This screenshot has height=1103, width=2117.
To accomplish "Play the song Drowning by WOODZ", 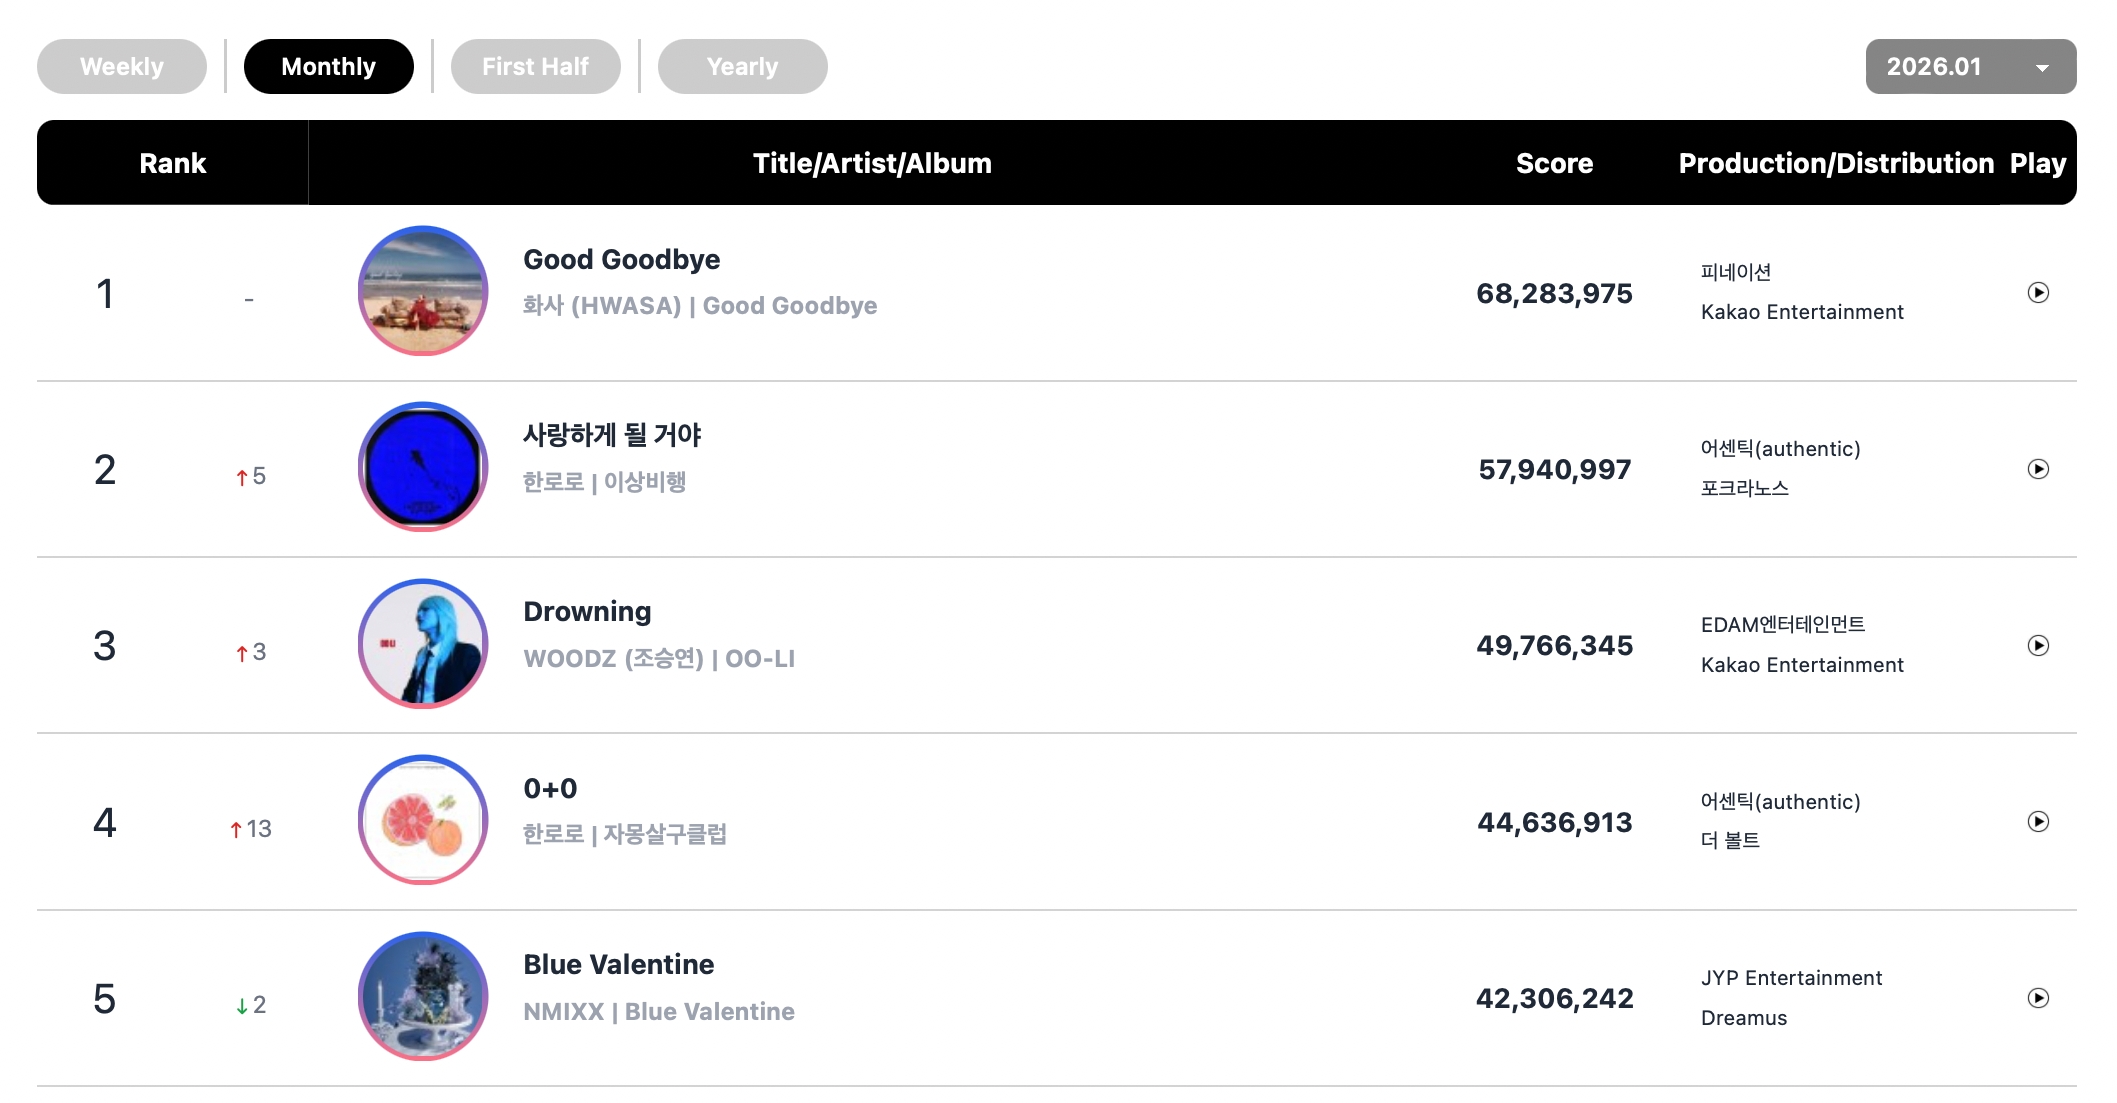I will [2038, 646].
